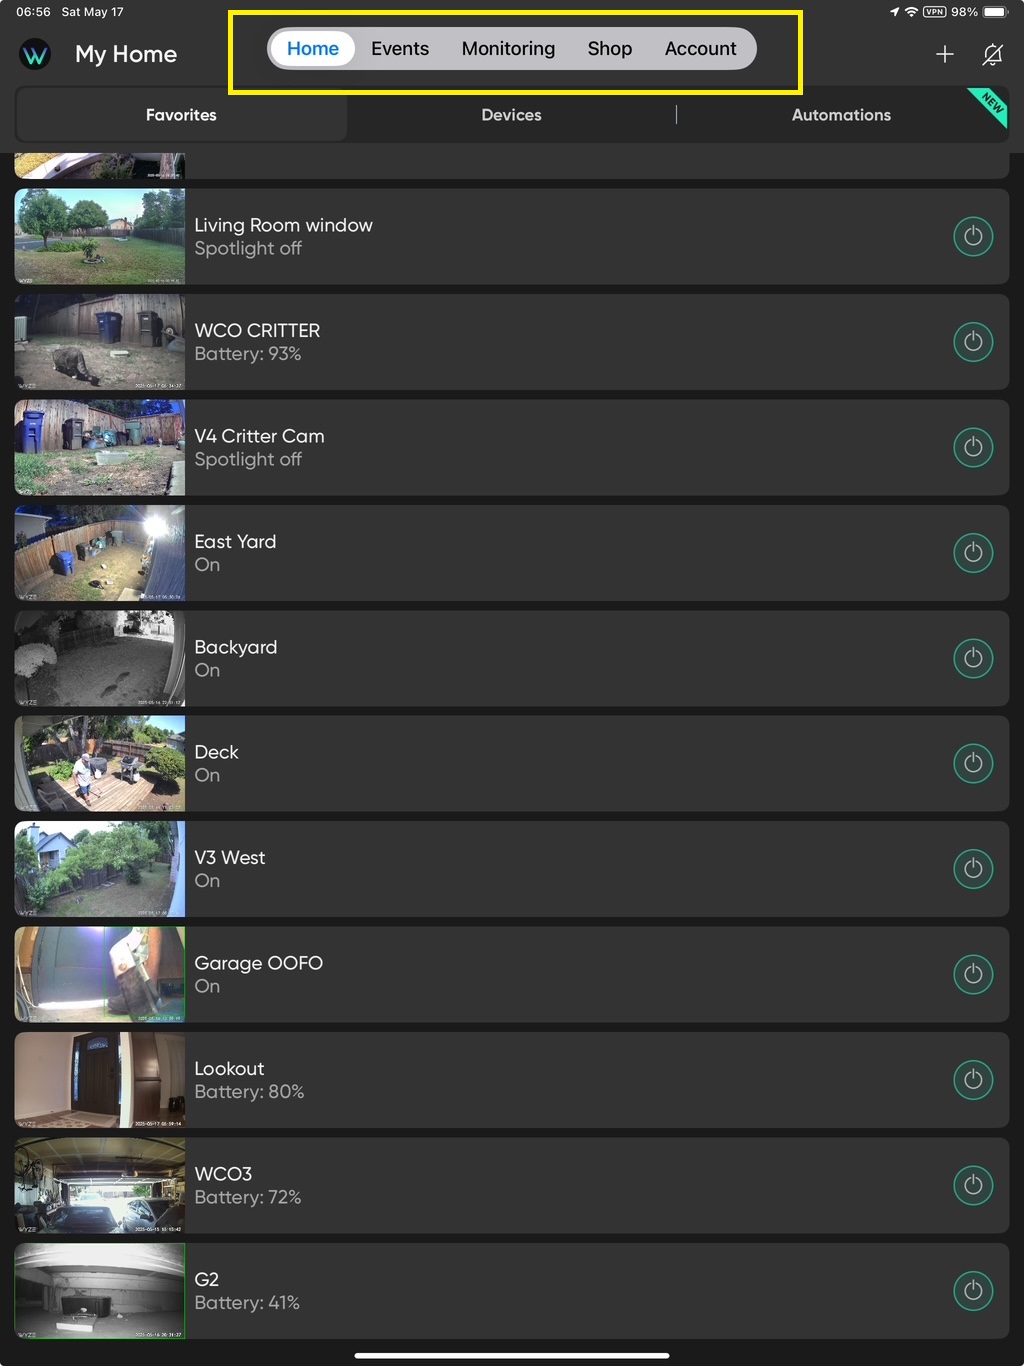1024x1366 pixels.
Task: Open the Lookout camera thumbnail
Action: (x=100, y=1080)
